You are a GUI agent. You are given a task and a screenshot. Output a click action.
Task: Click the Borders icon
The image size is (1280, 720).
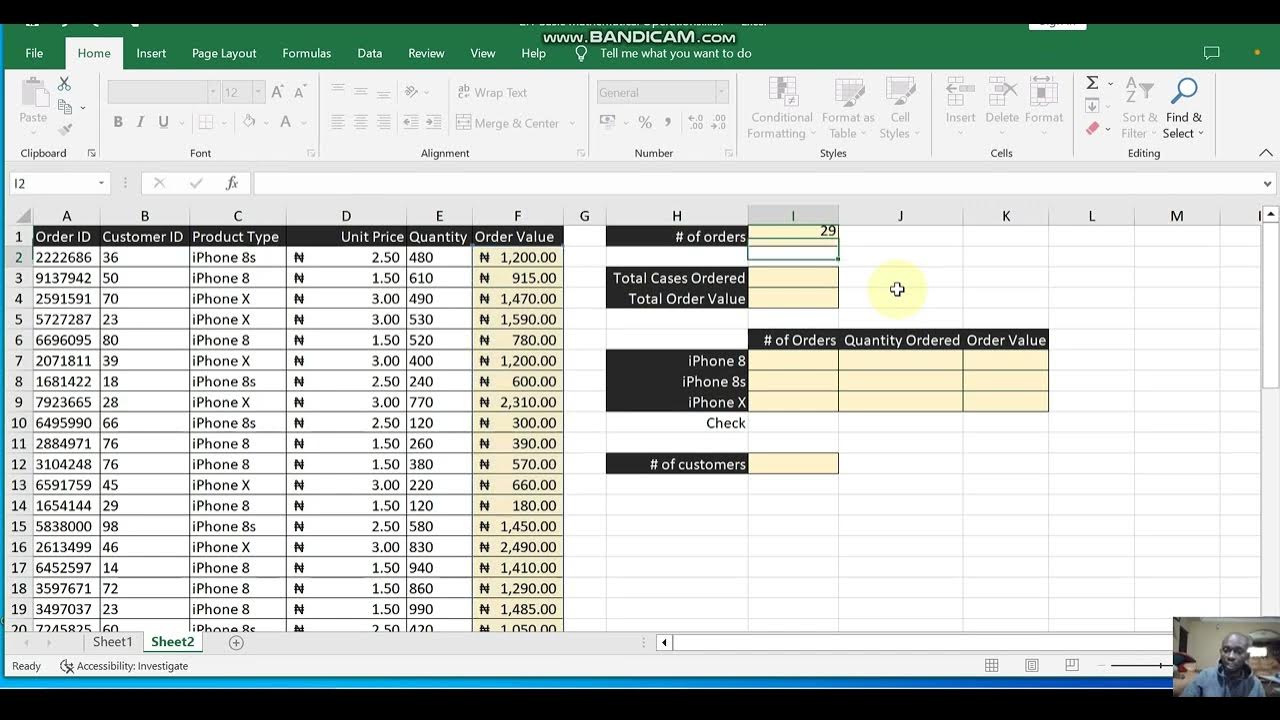(205, 122)
